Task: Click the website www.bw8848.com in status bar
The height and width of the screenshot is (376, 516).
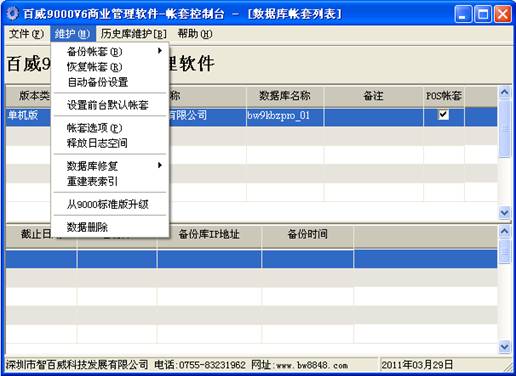Action: 312,365
